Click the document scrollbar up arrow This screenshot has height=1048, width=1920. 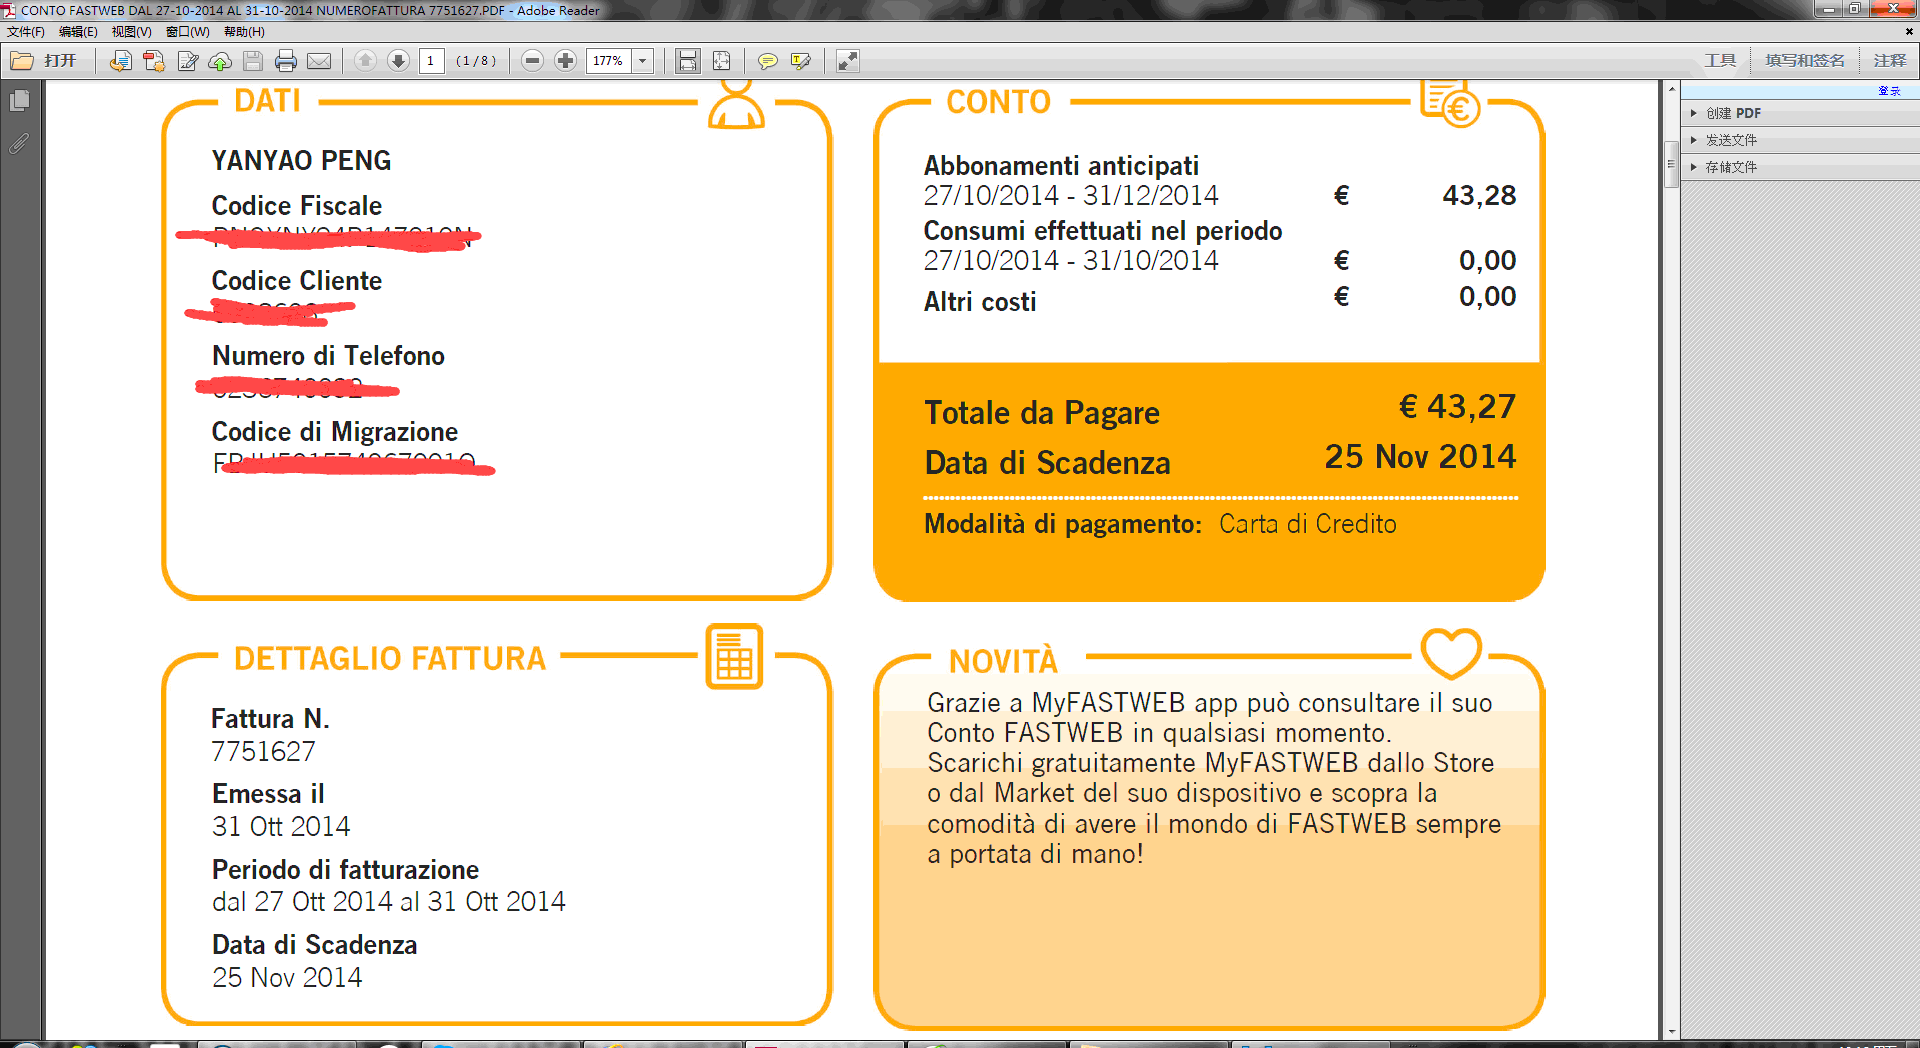(x=1671, y=89)
